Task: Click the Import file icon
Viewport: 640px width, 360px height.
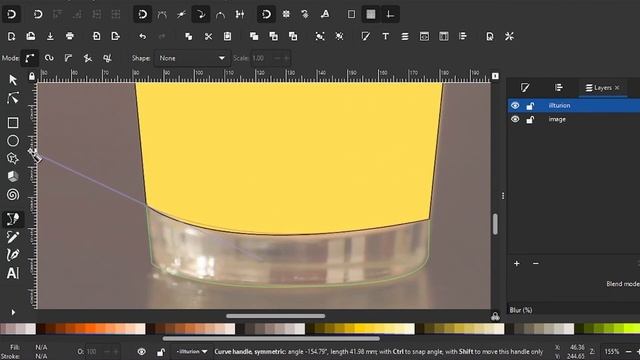Action: pos(96,36)
